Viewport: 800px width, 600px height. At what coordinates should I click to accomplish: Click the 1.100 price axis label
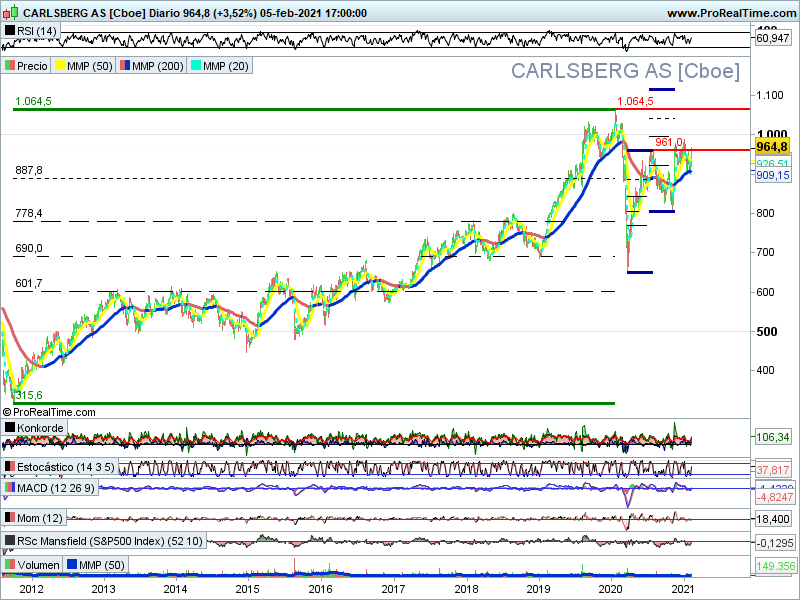click(x=769, y=95)
